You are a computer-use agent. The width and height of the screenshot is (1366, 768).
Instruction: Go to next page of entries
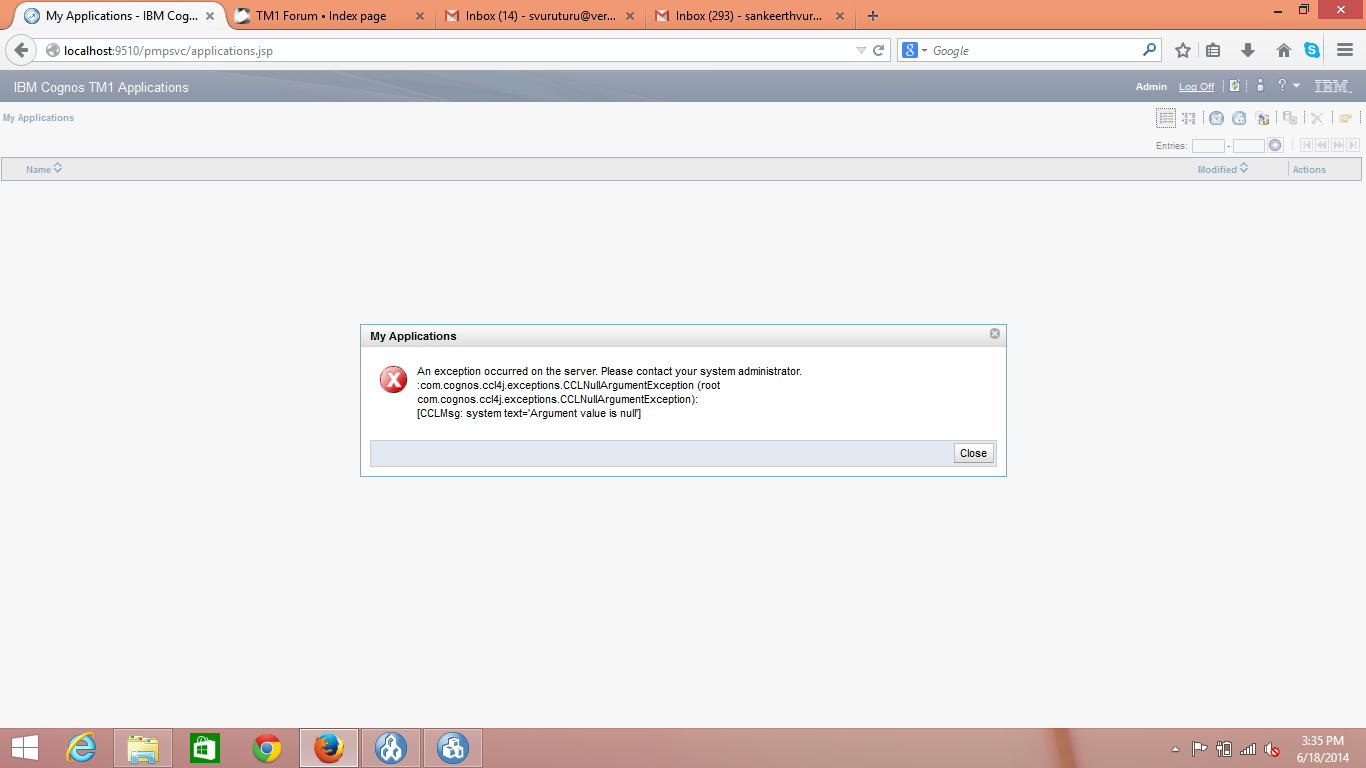1338,145
